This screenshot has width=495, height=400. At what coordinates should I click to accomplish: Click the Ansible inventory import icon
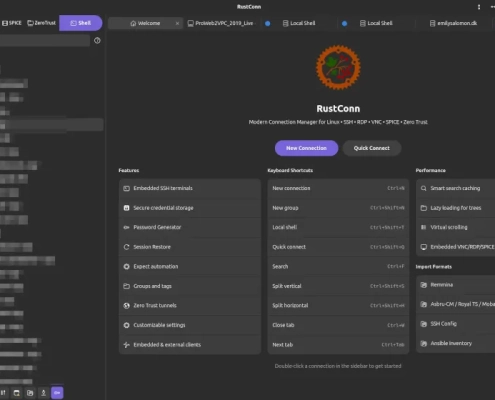pos(423,343)
